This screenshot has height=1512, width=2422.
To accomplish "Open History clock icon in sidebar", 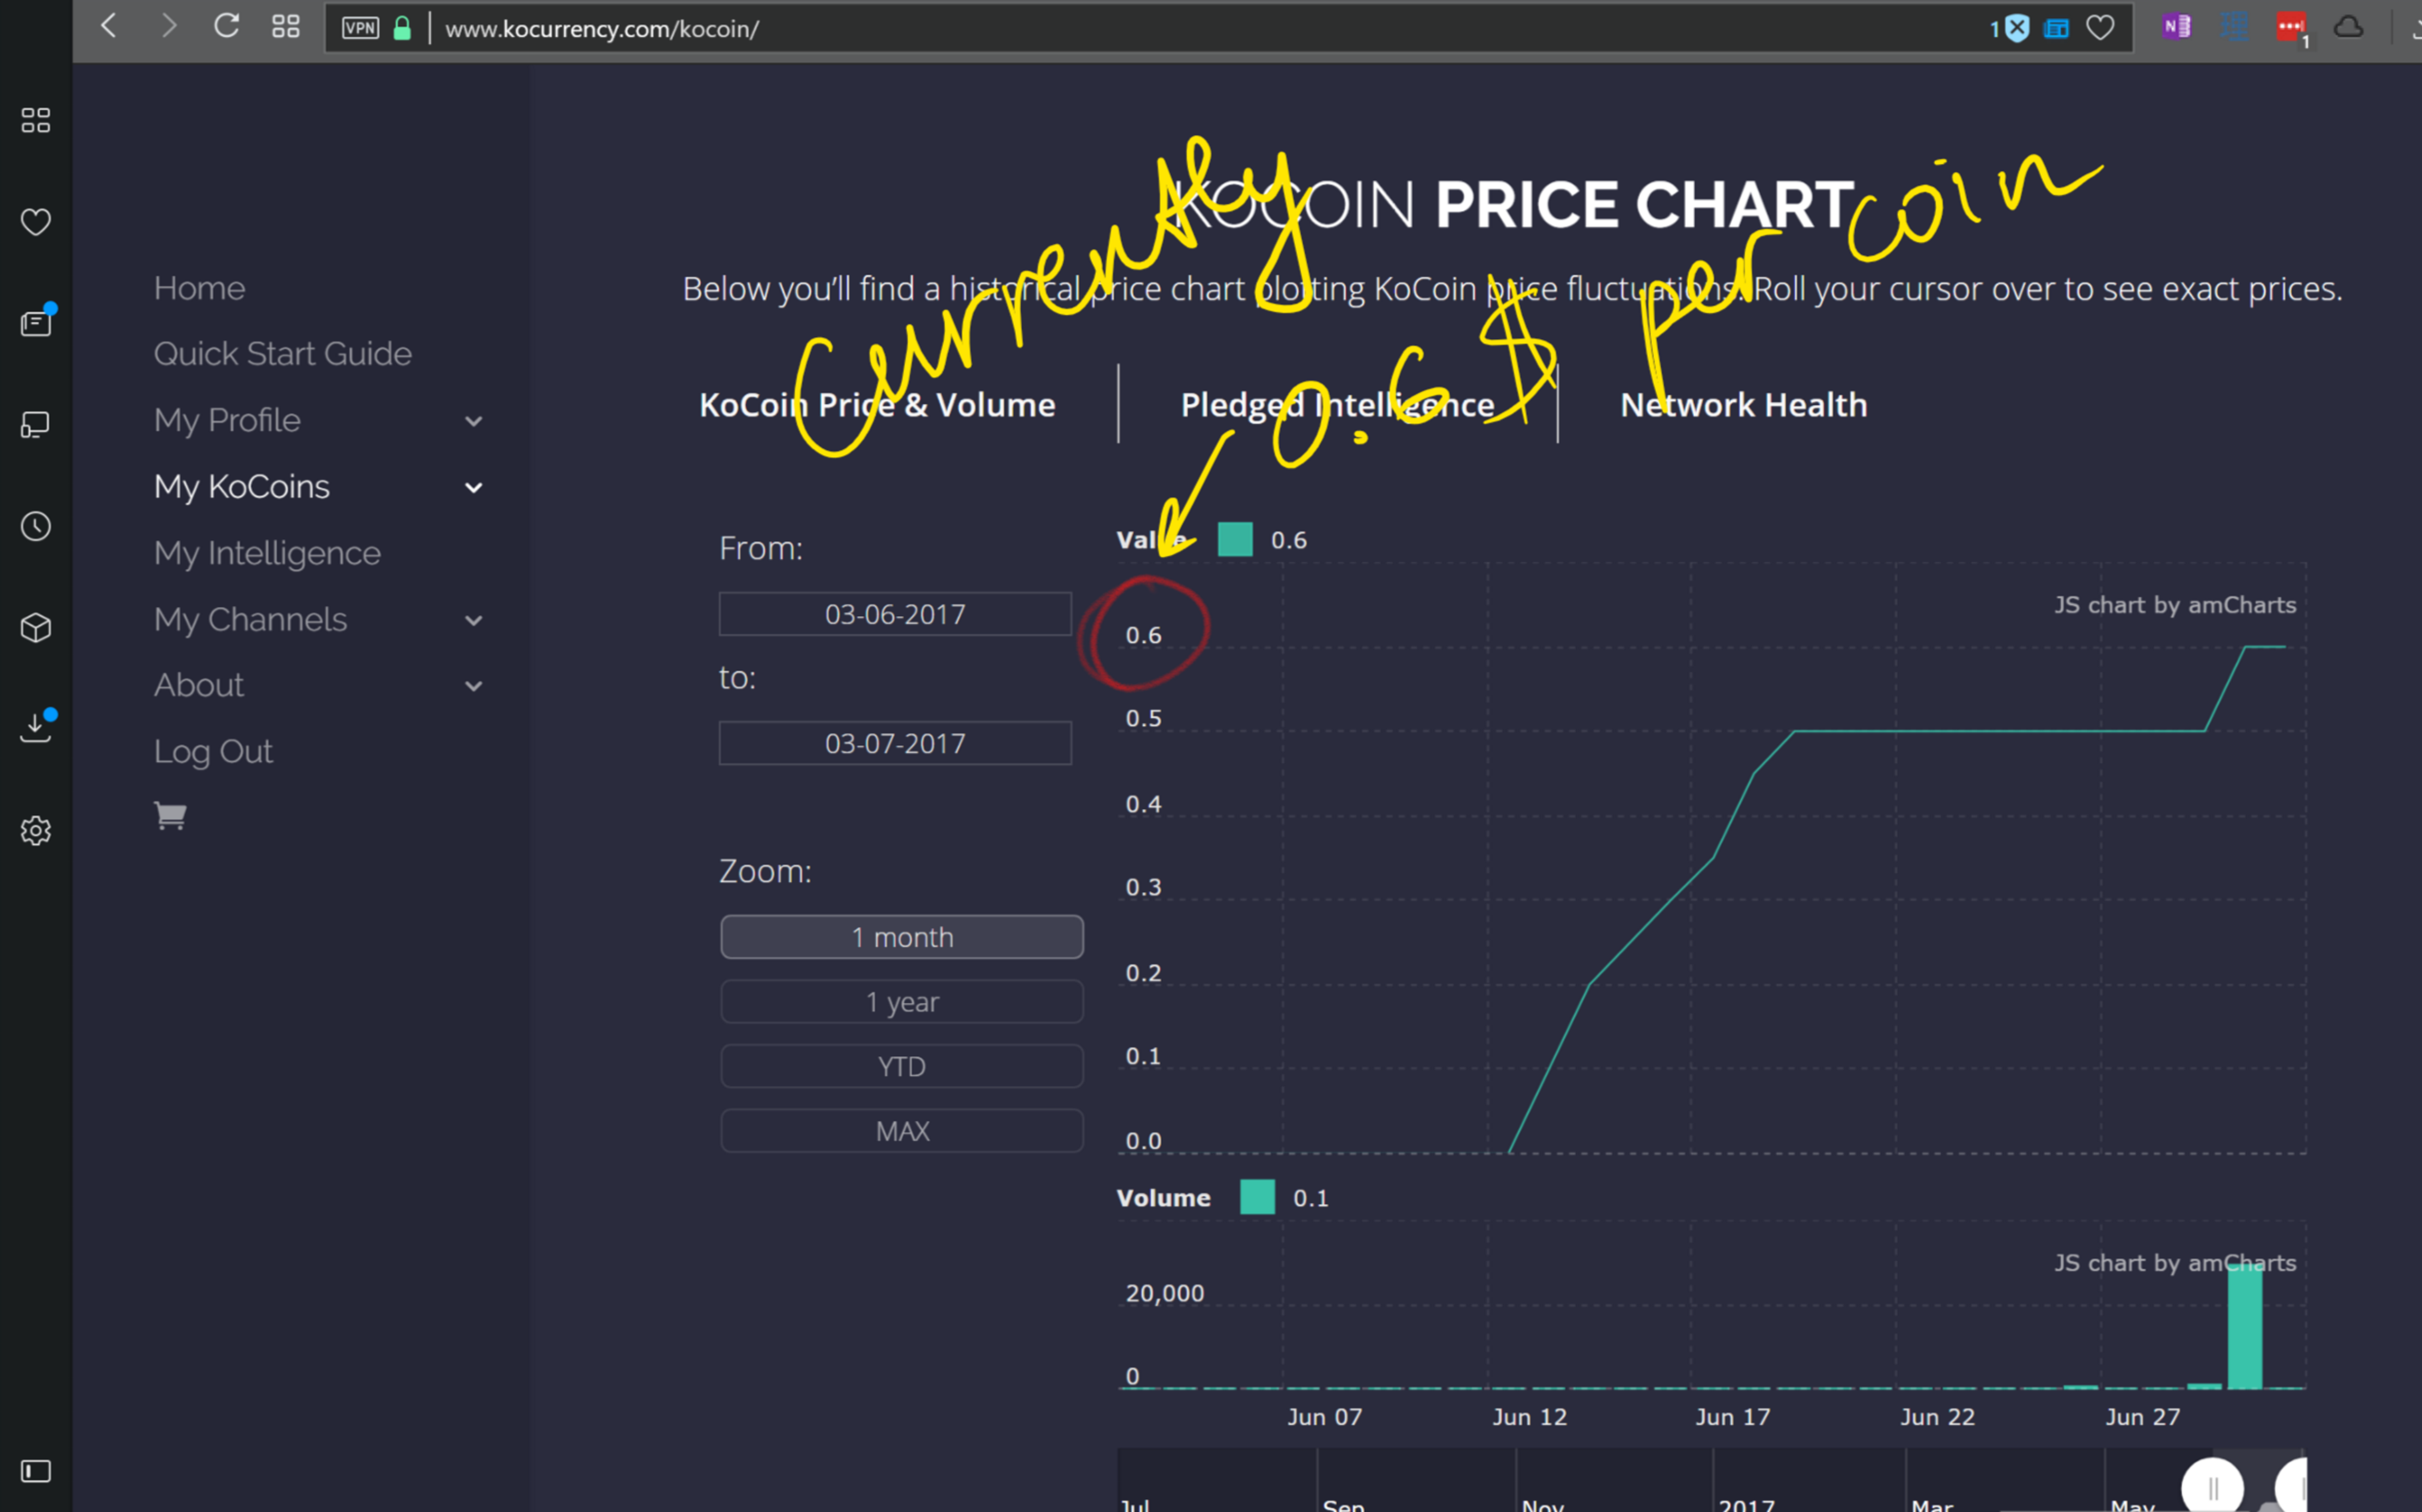I will 36,526.
